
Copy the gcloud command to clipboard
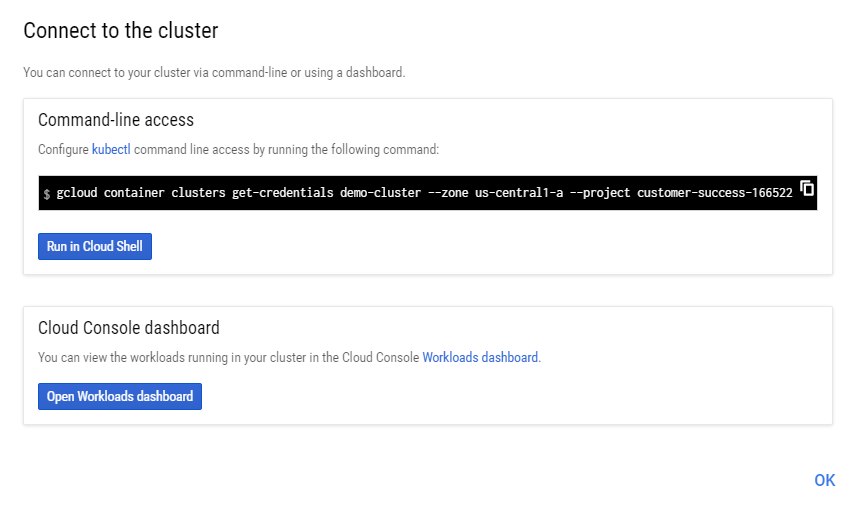[808, 188]
